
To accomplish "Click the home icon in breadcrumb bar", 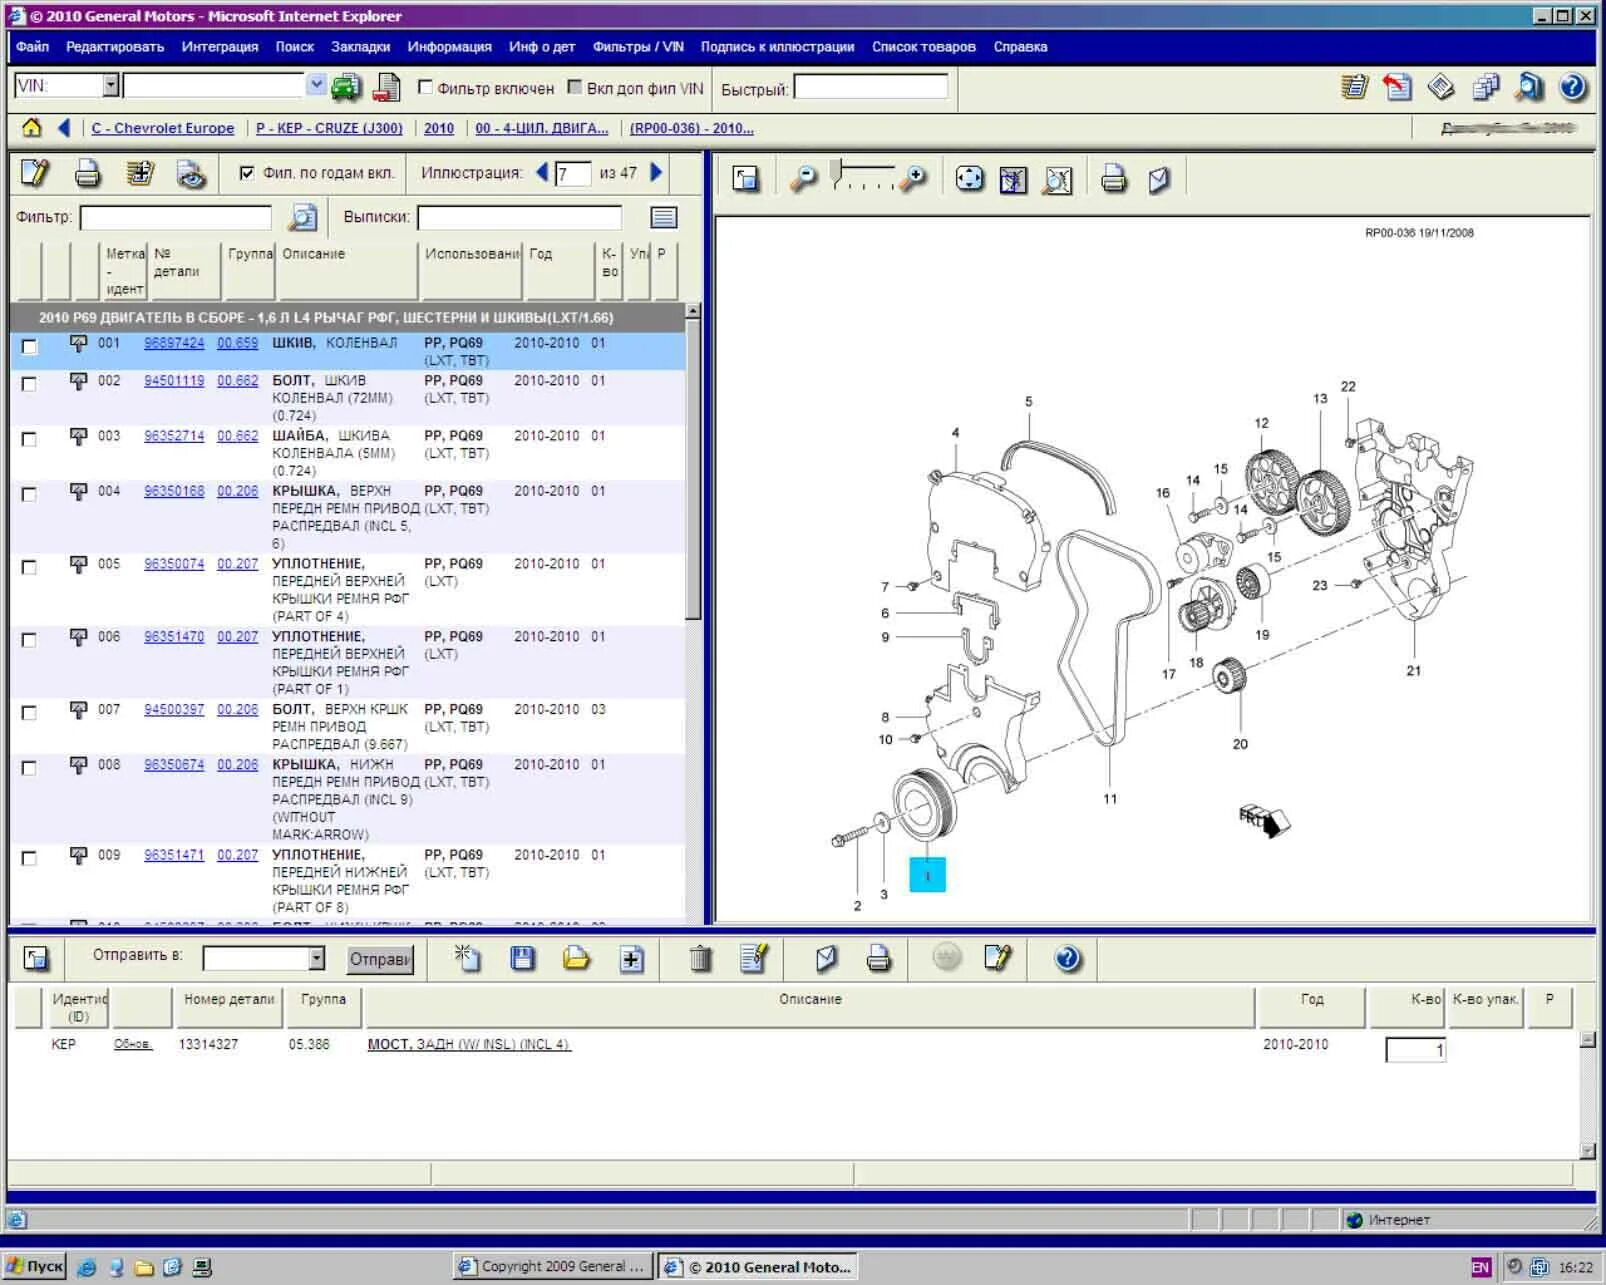I will pos(32,128).
